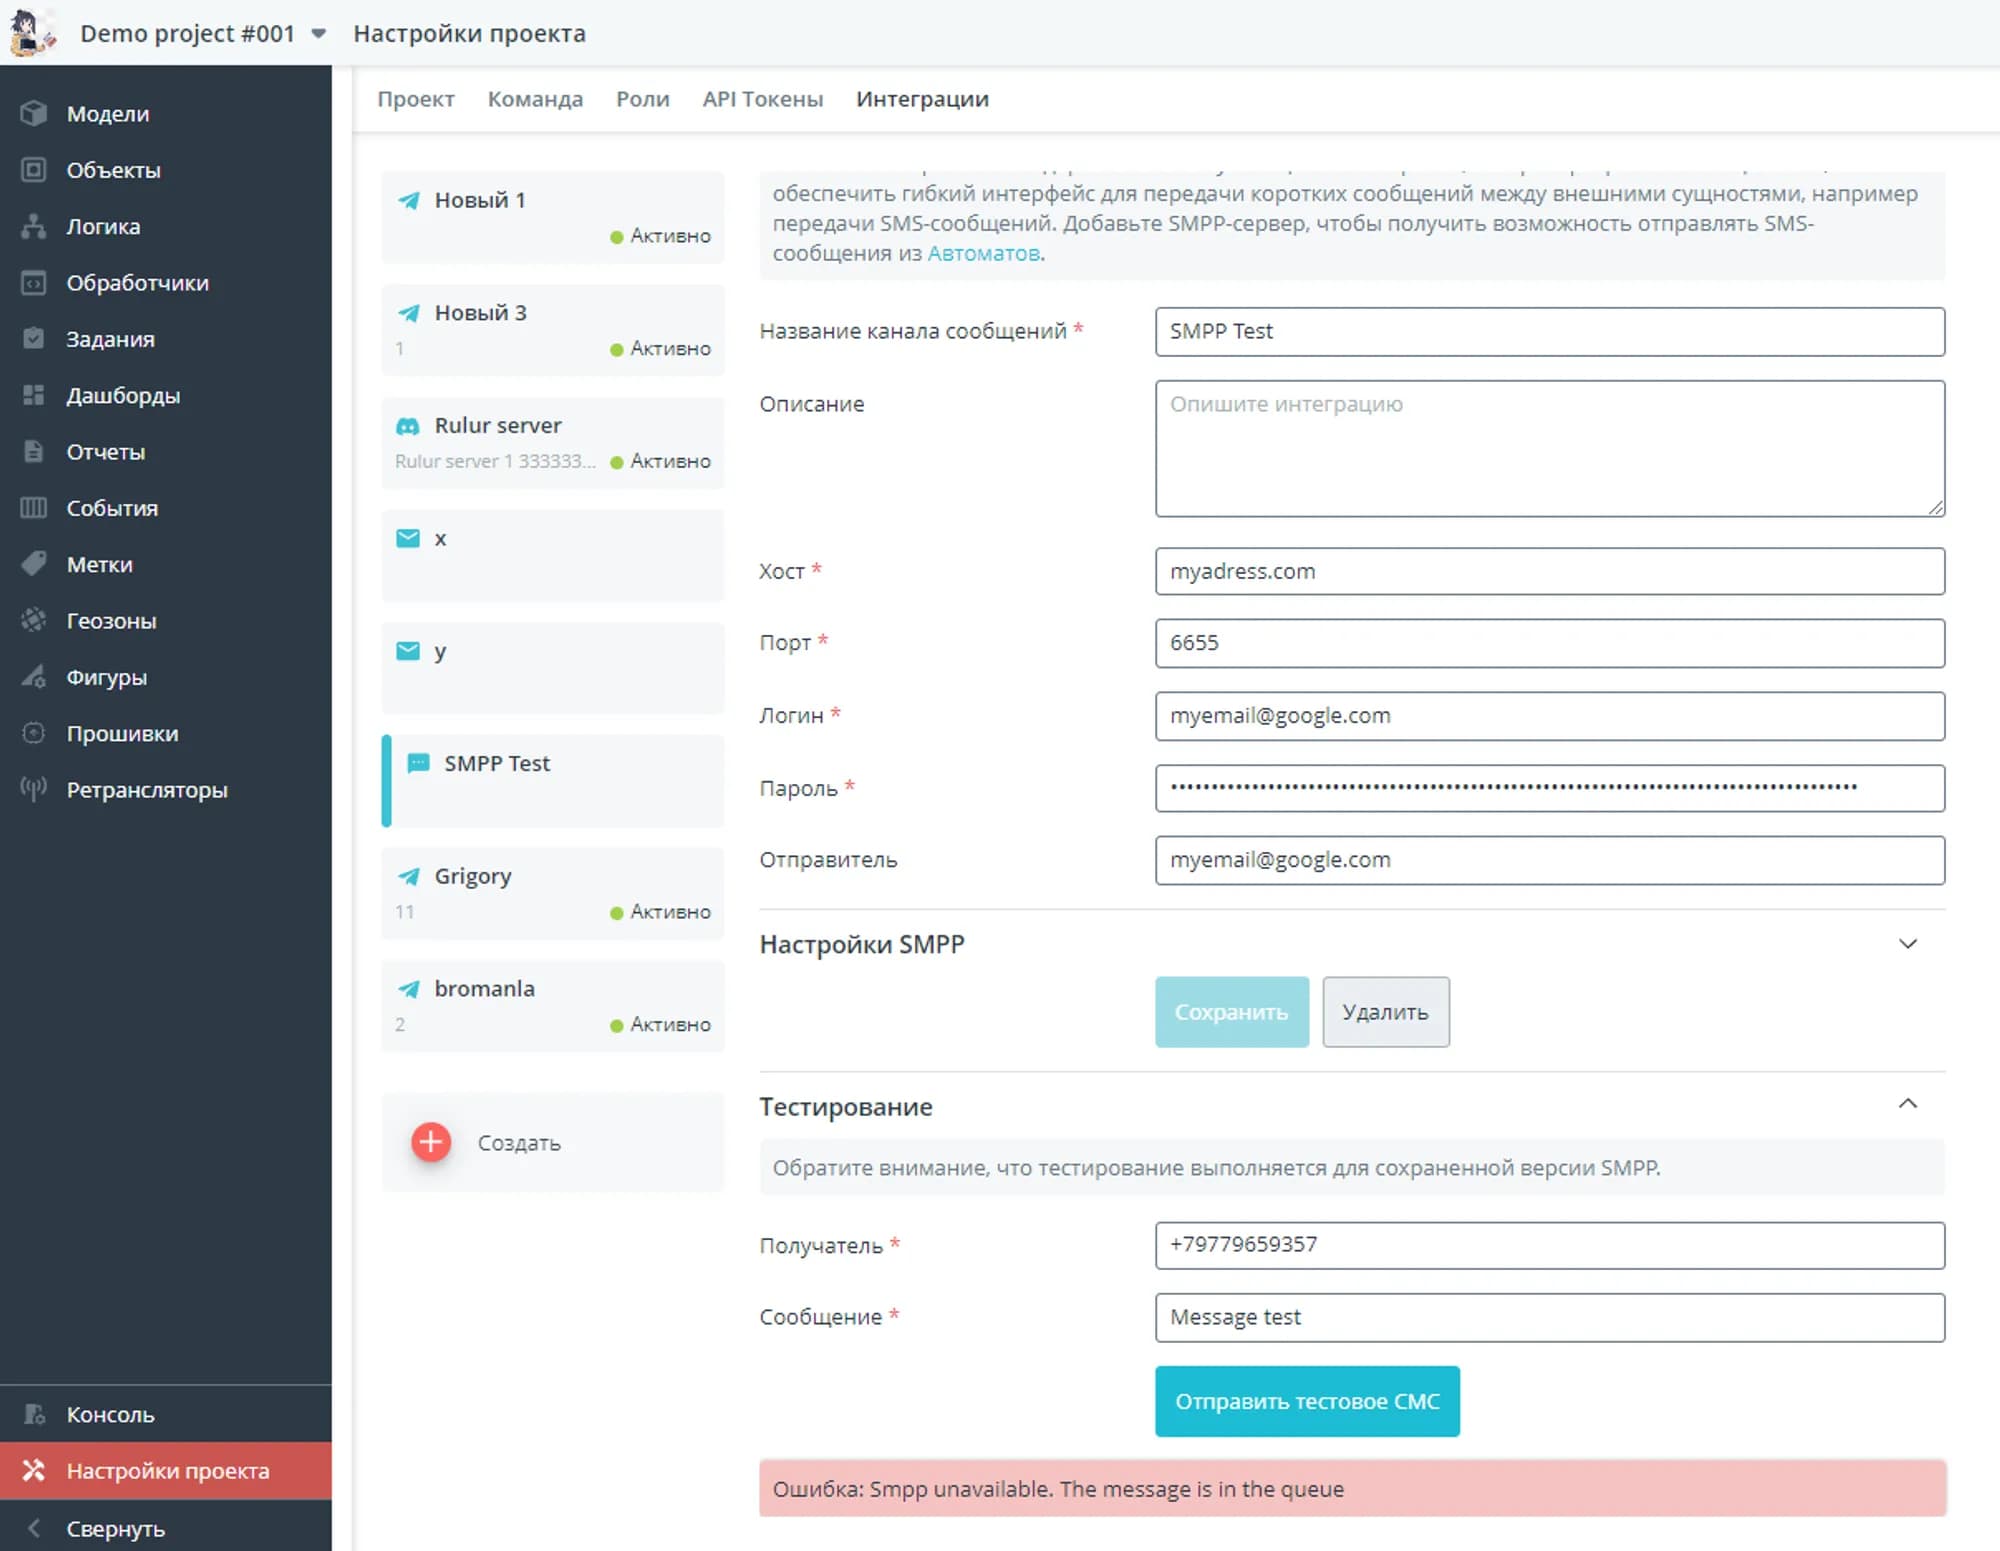This screenshot has width=2000, height=1551.
Task: Open the Logic hierarchy icon in the sidebar
Action: [34, 226]
